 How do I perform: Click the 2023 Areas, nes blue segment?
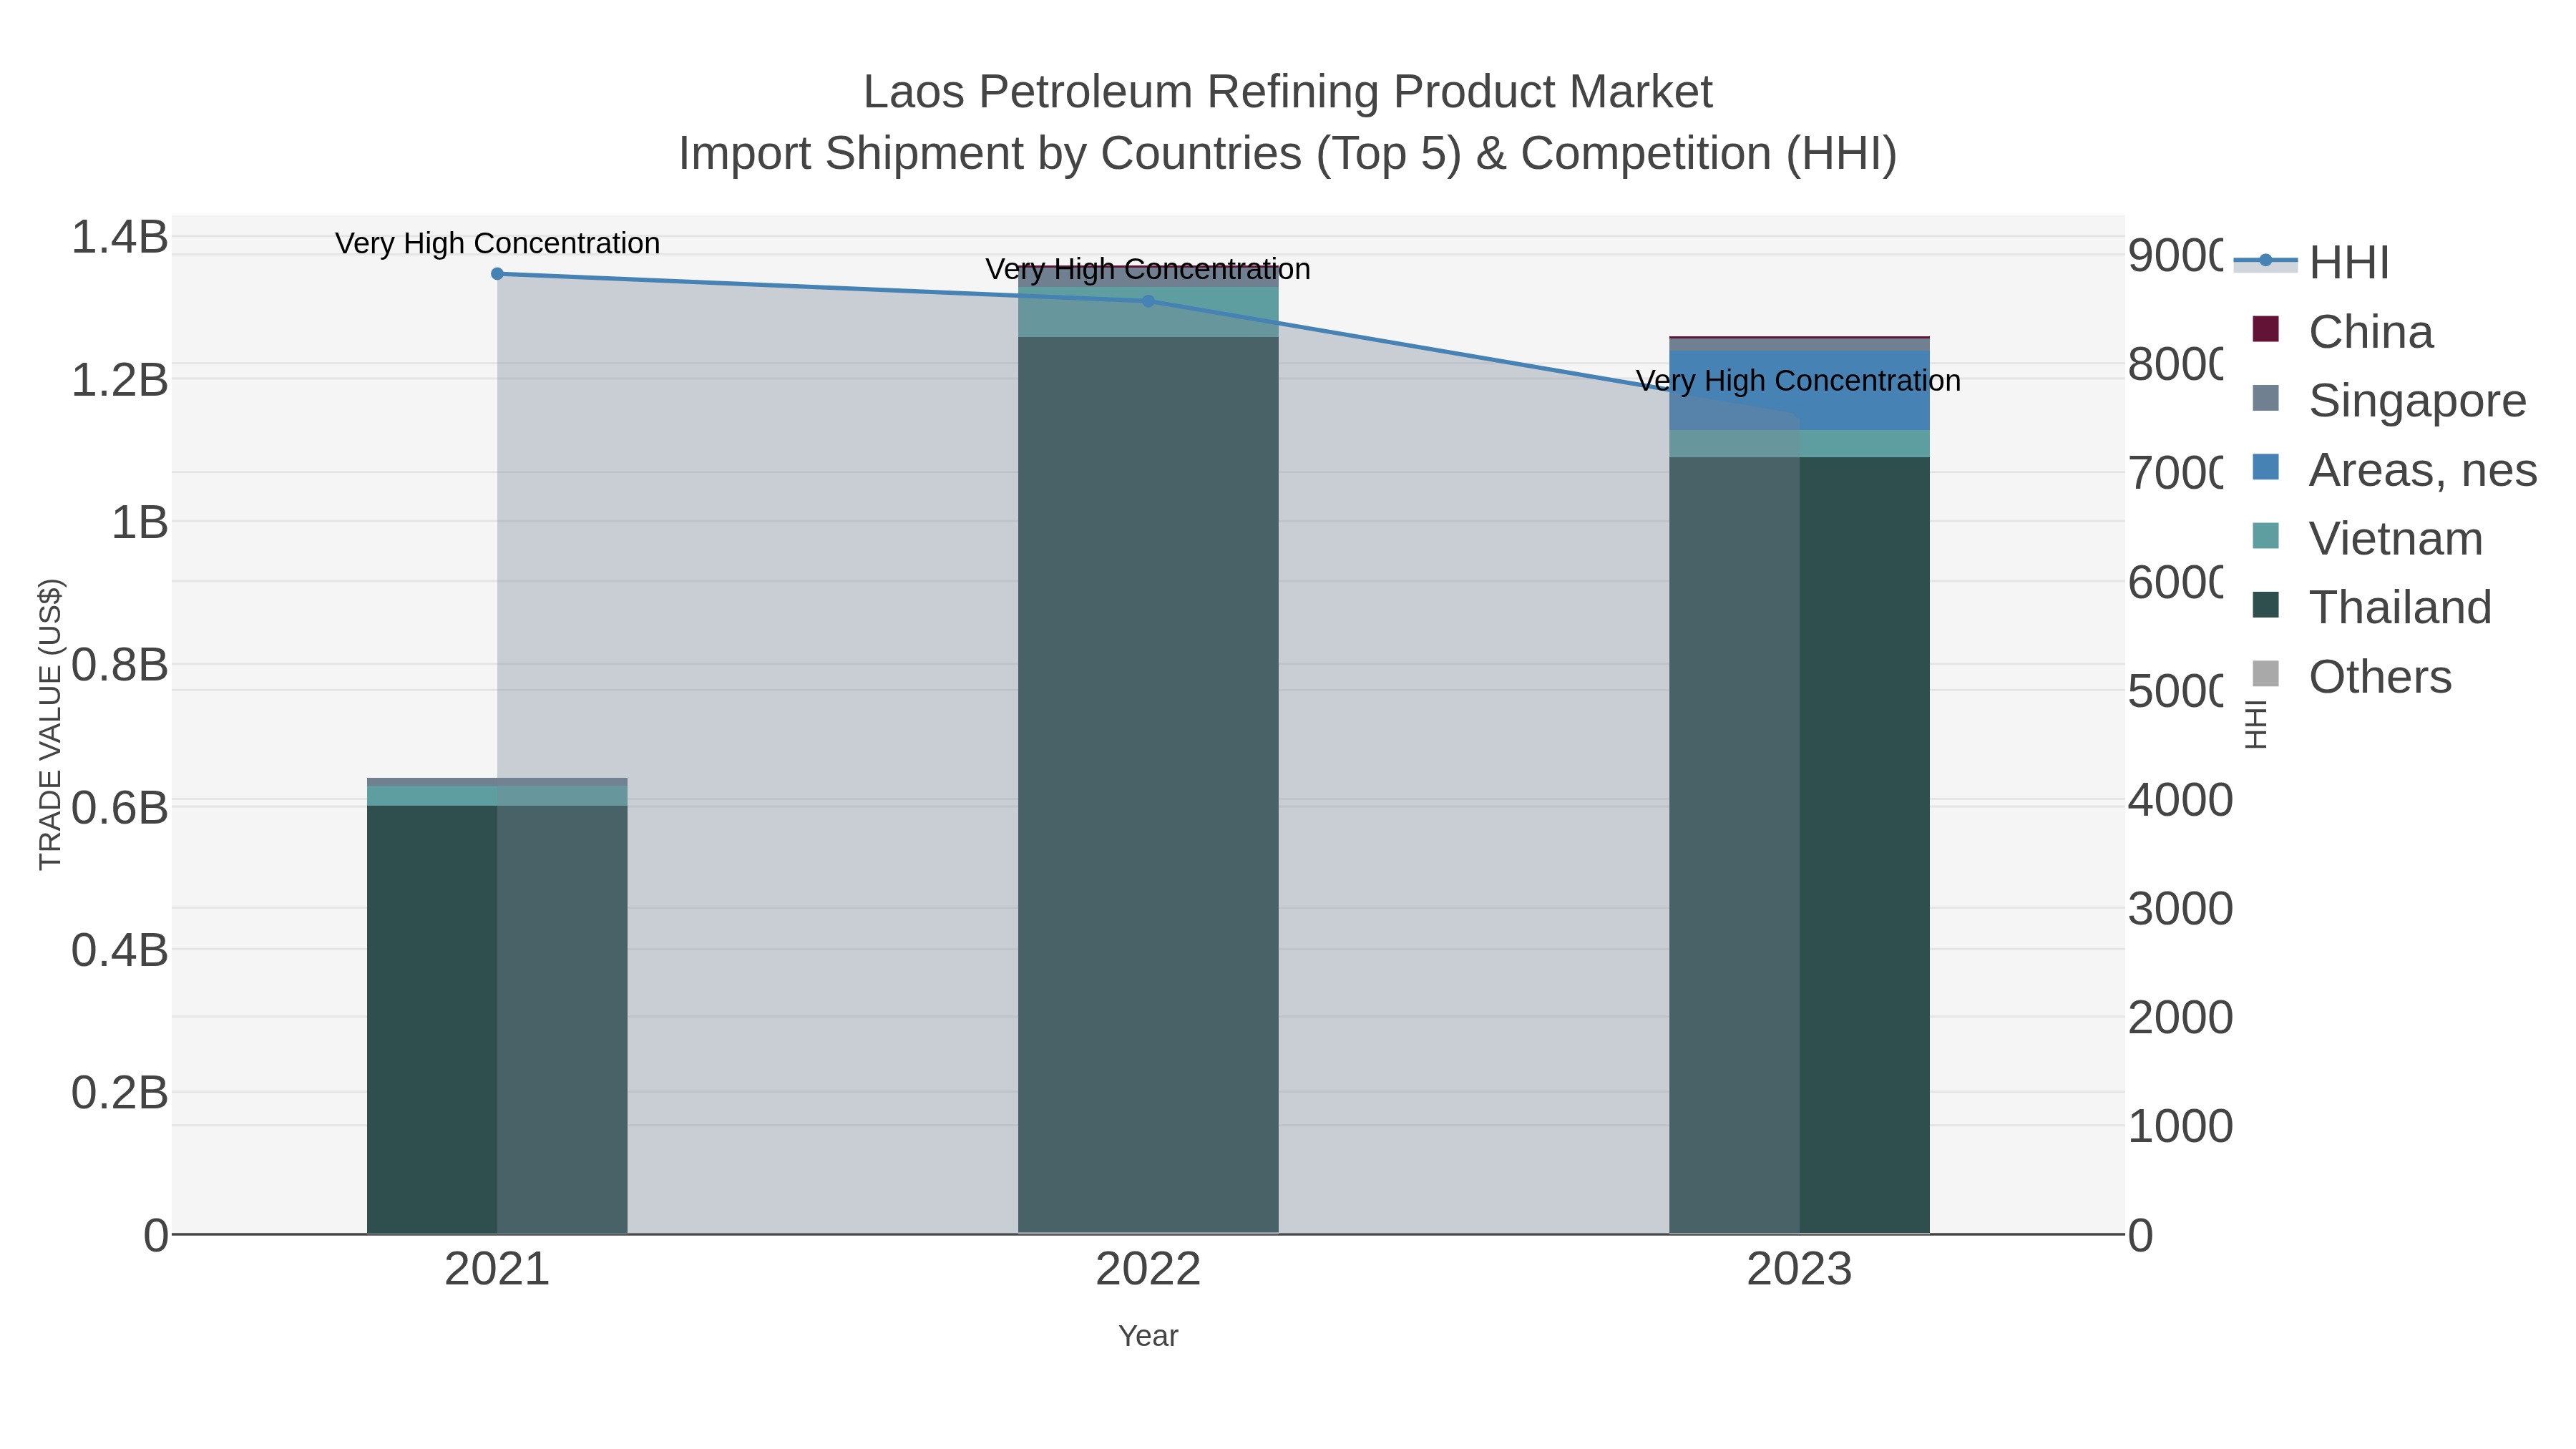pos(1799,391)
